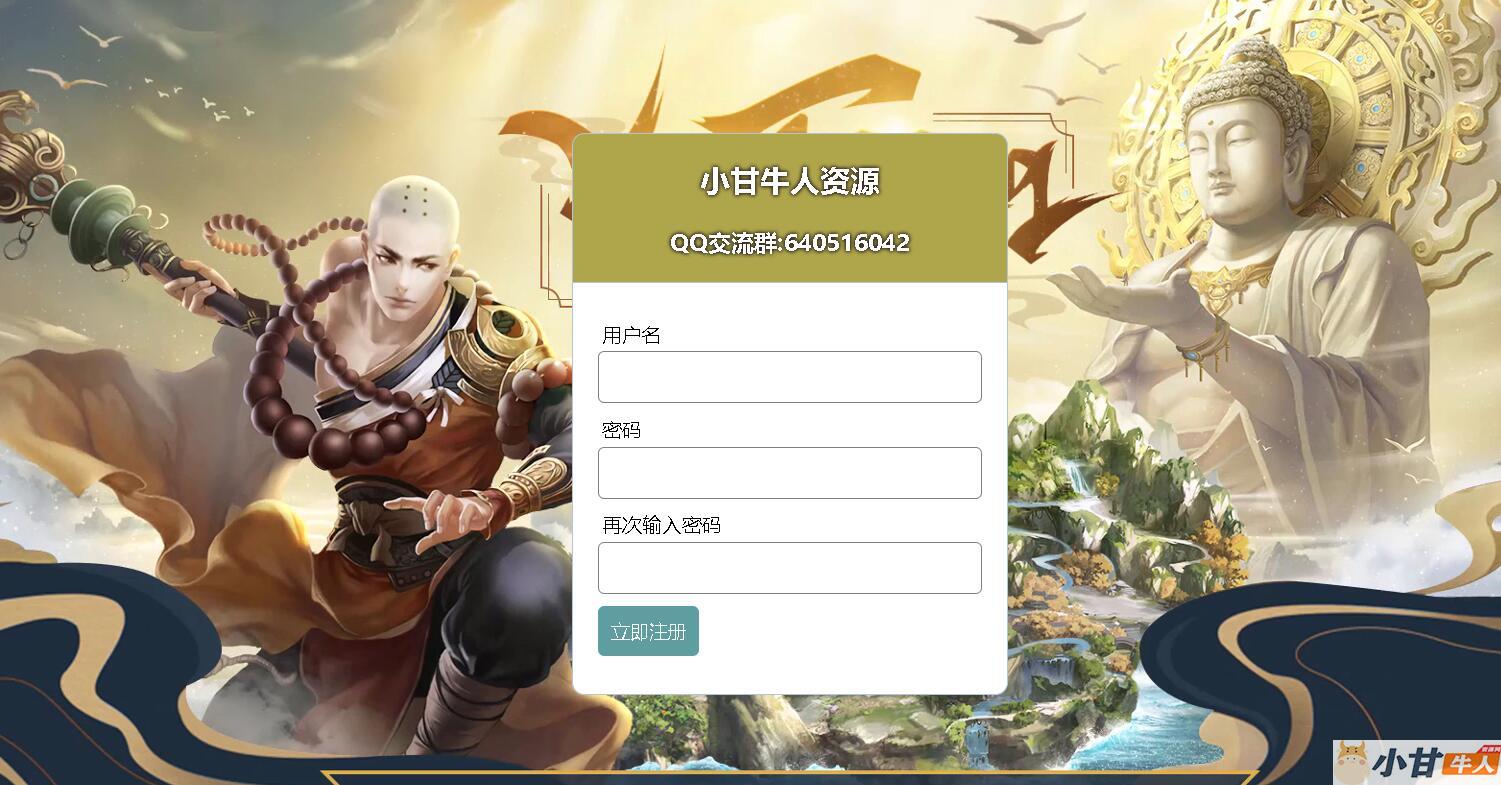1501x785 pixels.
Task: Click the 小甘牛人资源 heading title
Action: click(790, 182)
